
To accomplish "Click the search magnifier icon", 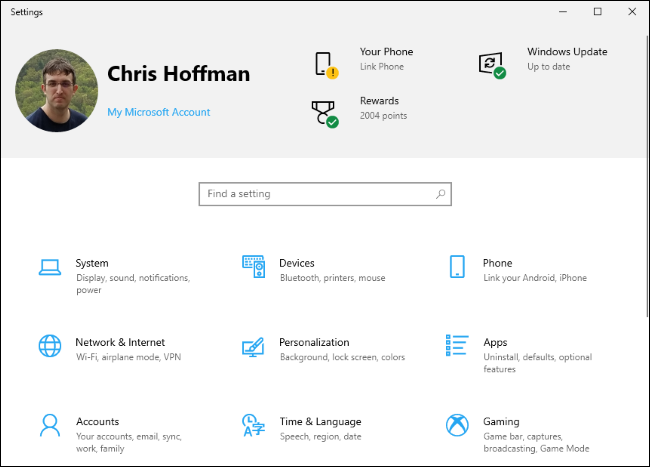I will [x=440, y=194].
